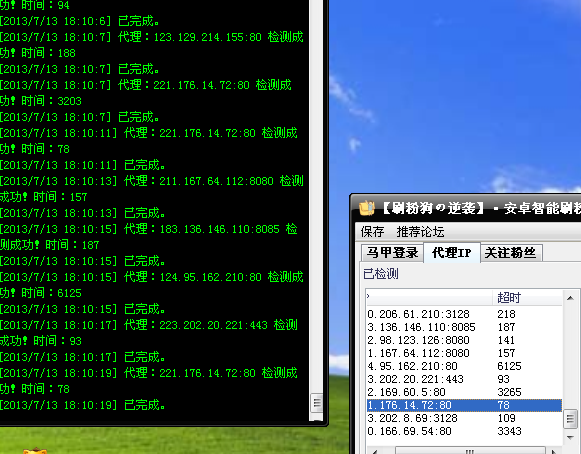The width and height of the screenshot is (581, 454).
Task: Select the proxy row 166.69.54:80
Action: (464, 431)
